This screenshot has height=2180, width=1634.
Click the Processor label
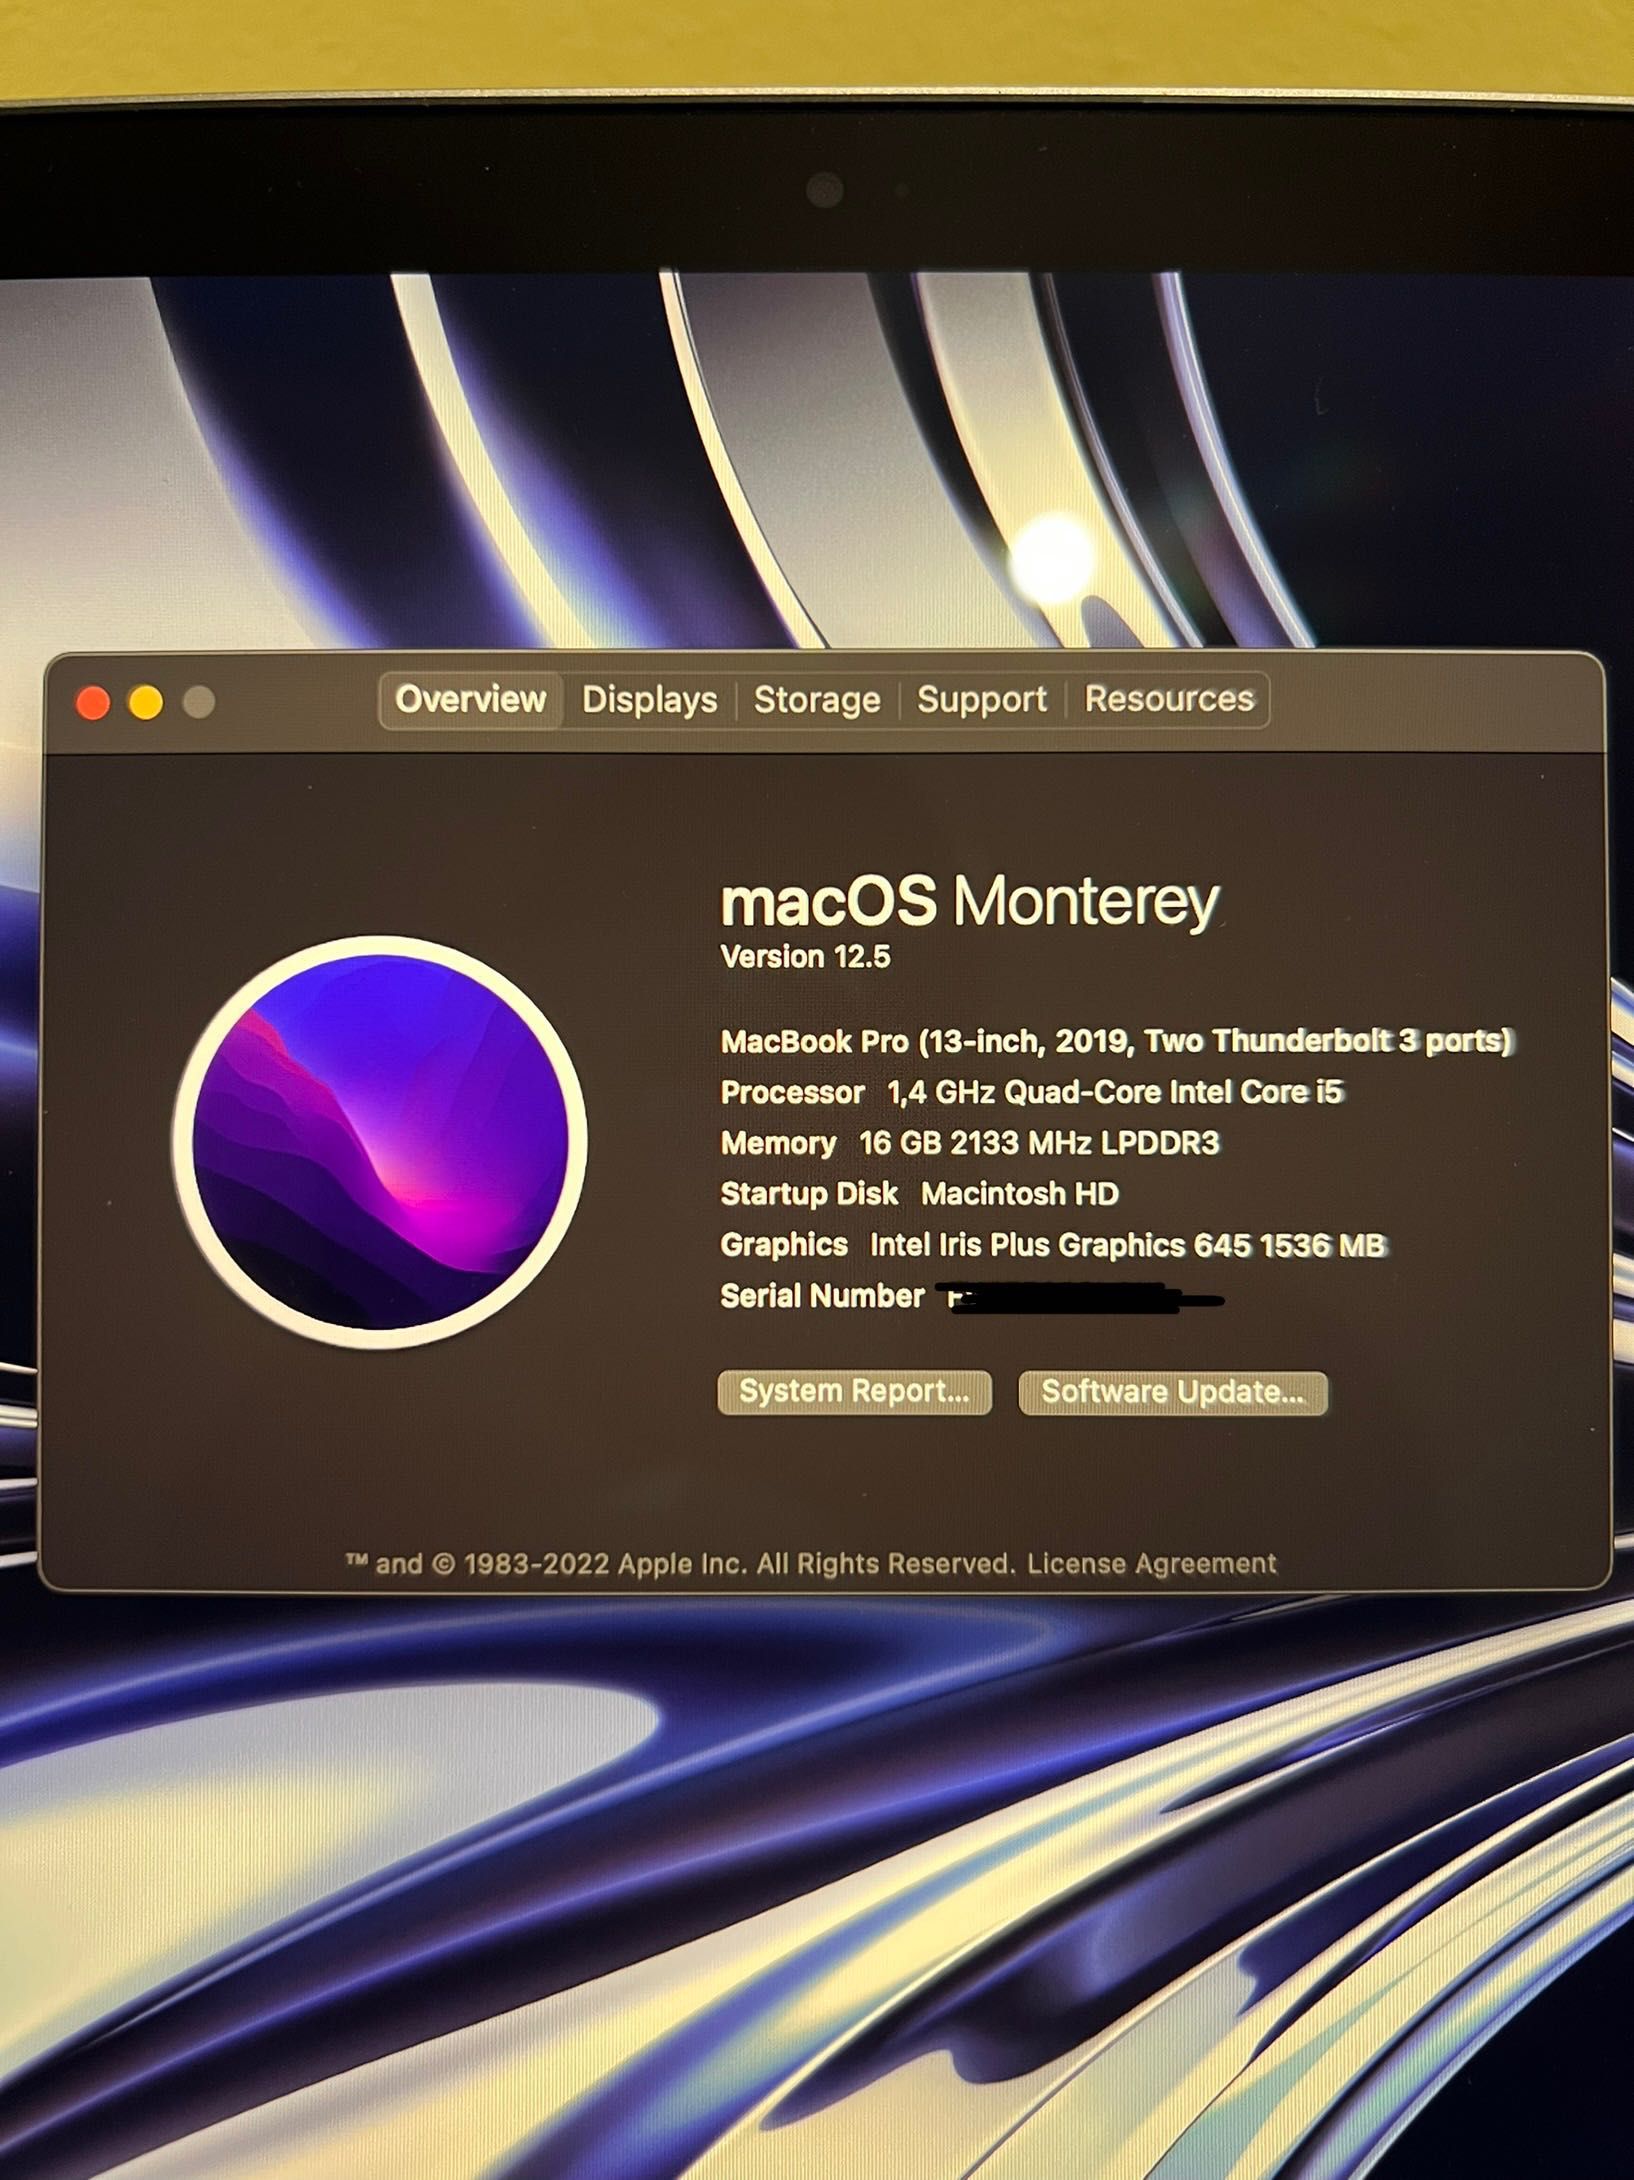[x=793, y=1092]
